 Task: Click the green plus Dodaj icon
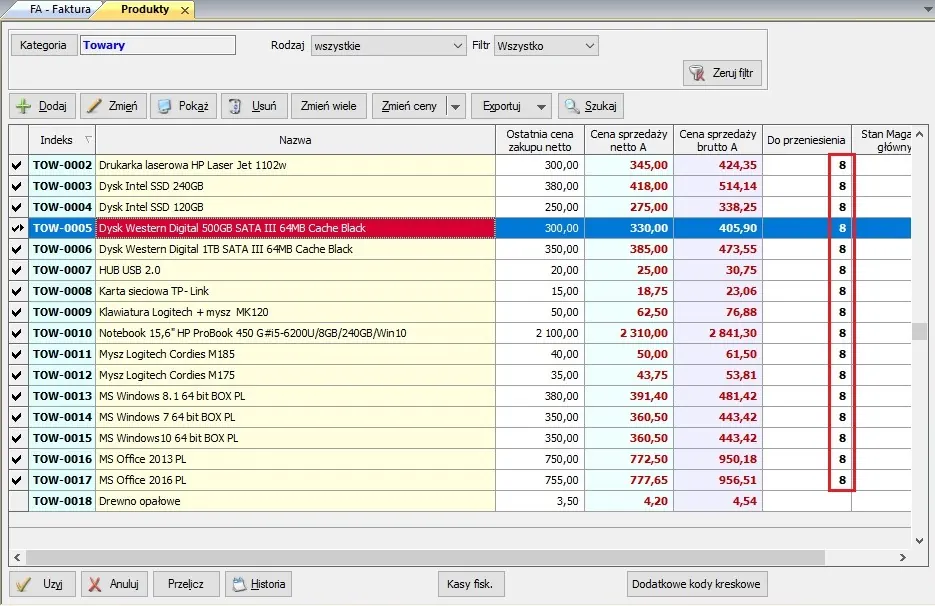click(x=24, y=106)
